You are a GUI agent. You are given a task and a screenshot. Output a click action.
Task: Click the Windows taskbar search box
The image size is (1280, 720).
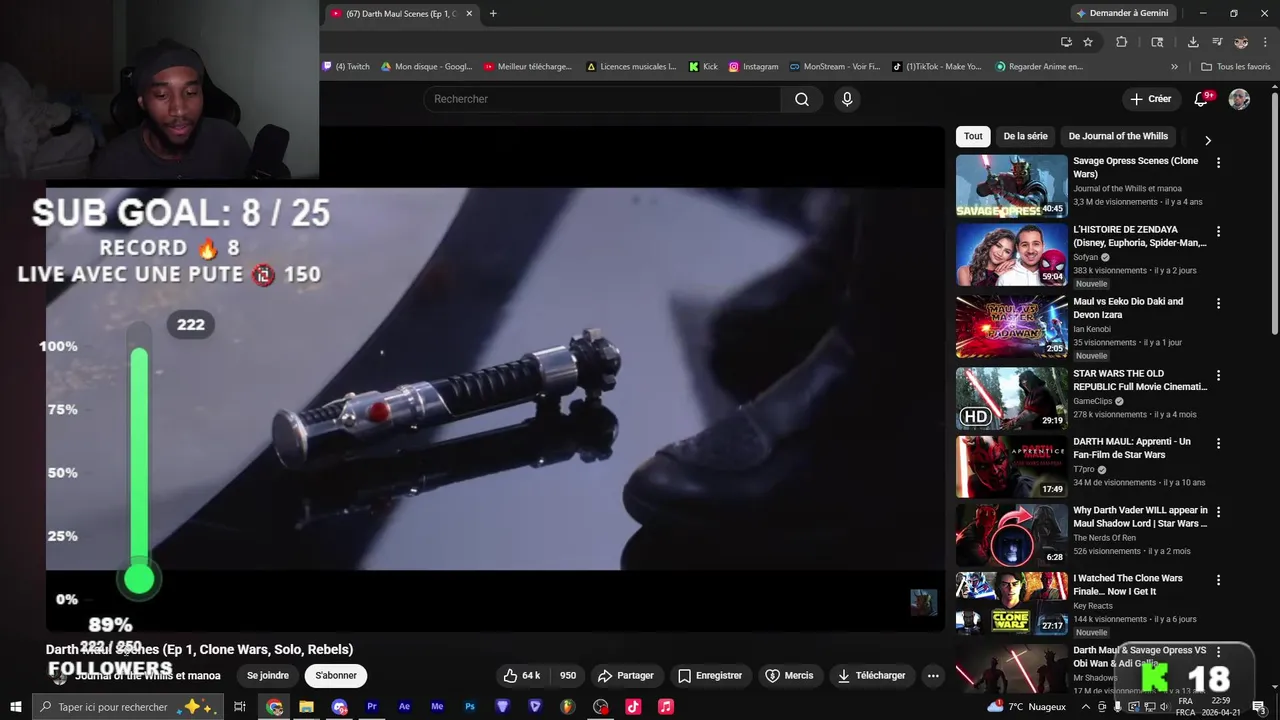click(x=127, y=707)
